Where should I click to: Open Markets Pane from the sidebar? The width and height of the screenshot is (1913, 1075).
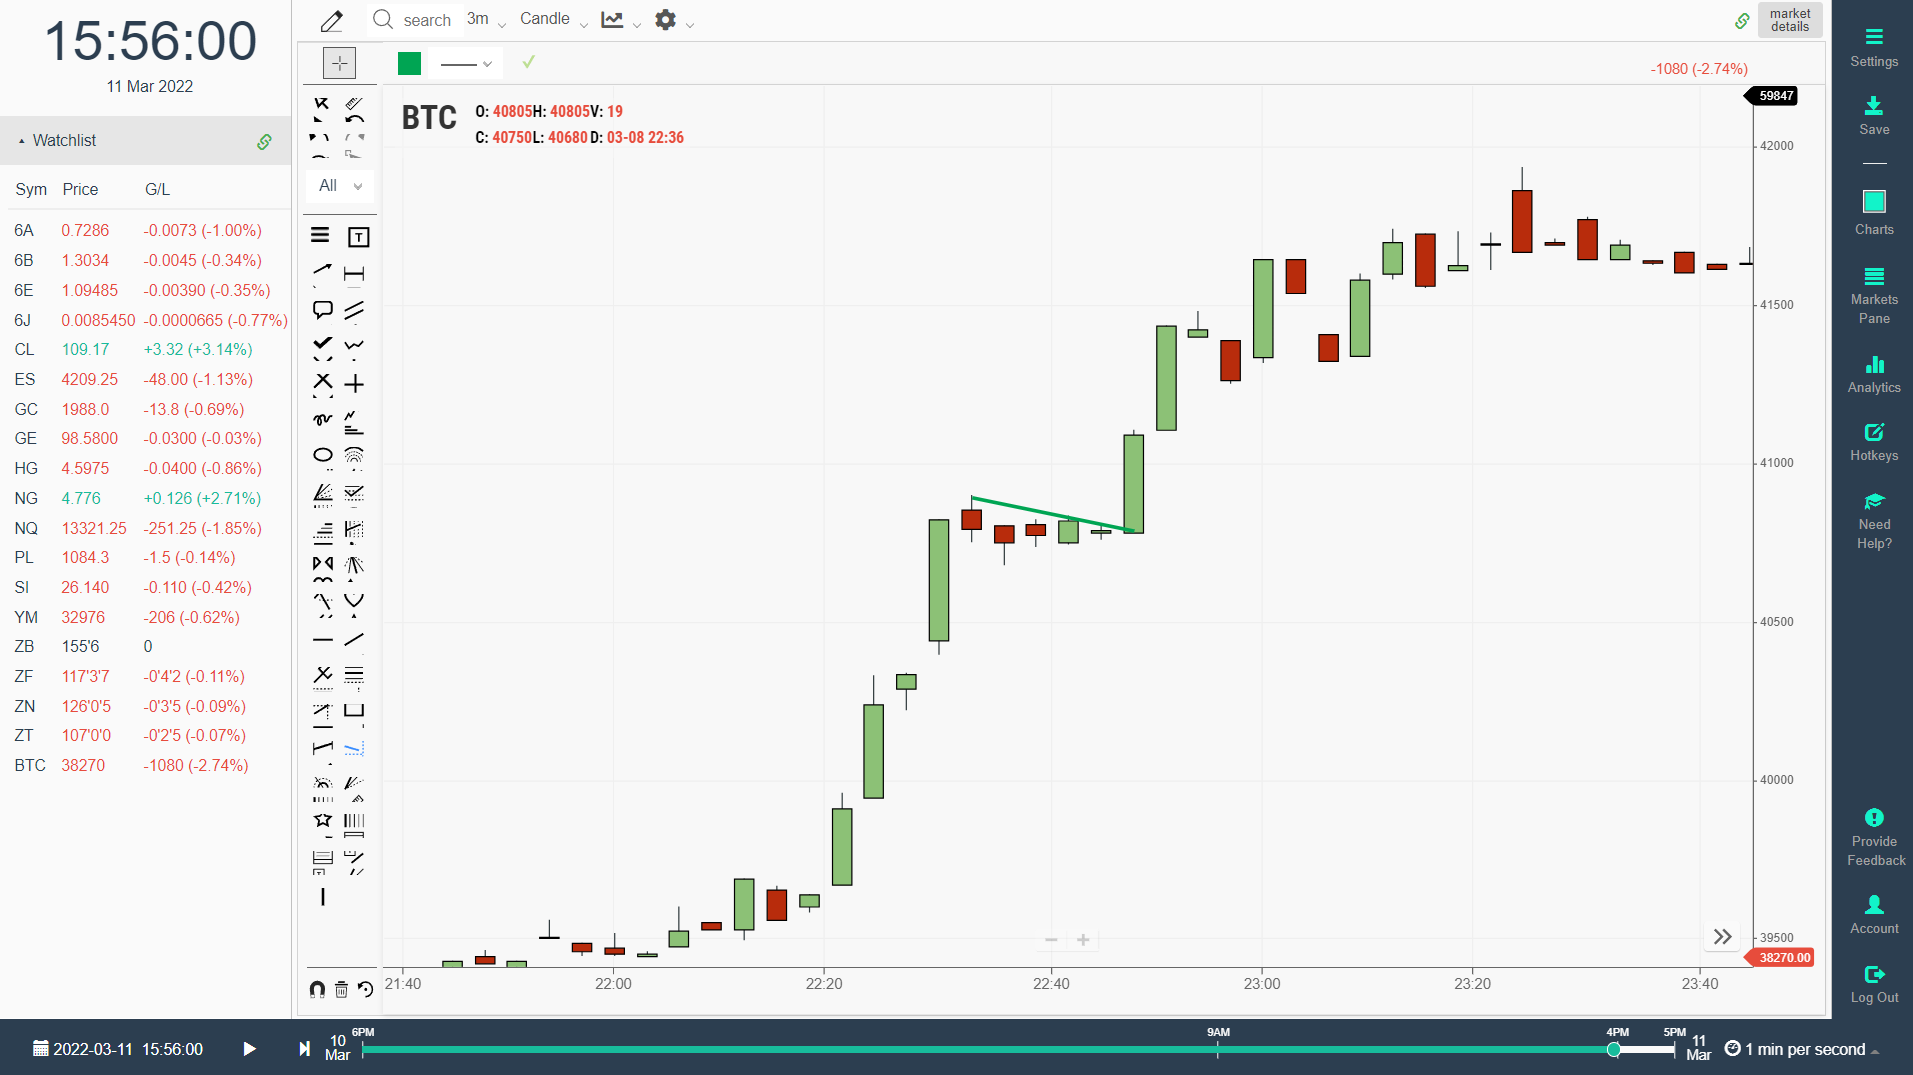(1873, 293)
